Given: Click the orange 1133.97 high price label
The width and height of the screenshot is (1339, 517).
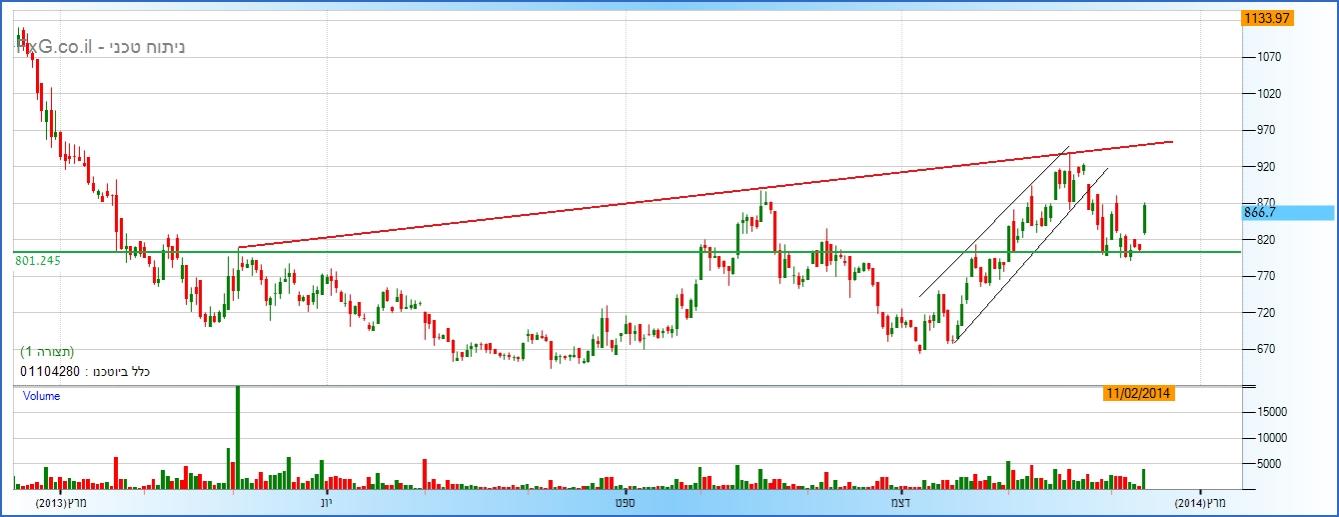Looking at the screenshot, I should point(1267,18).
